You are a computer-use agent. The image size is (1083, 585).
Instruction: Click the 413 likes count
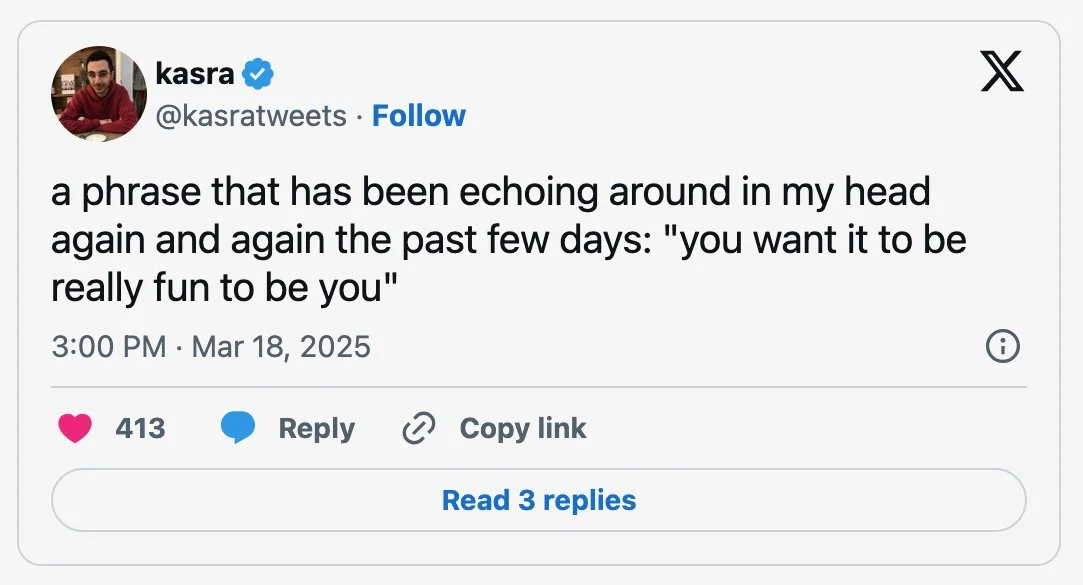pyautogui.click(x=140, y=428)
